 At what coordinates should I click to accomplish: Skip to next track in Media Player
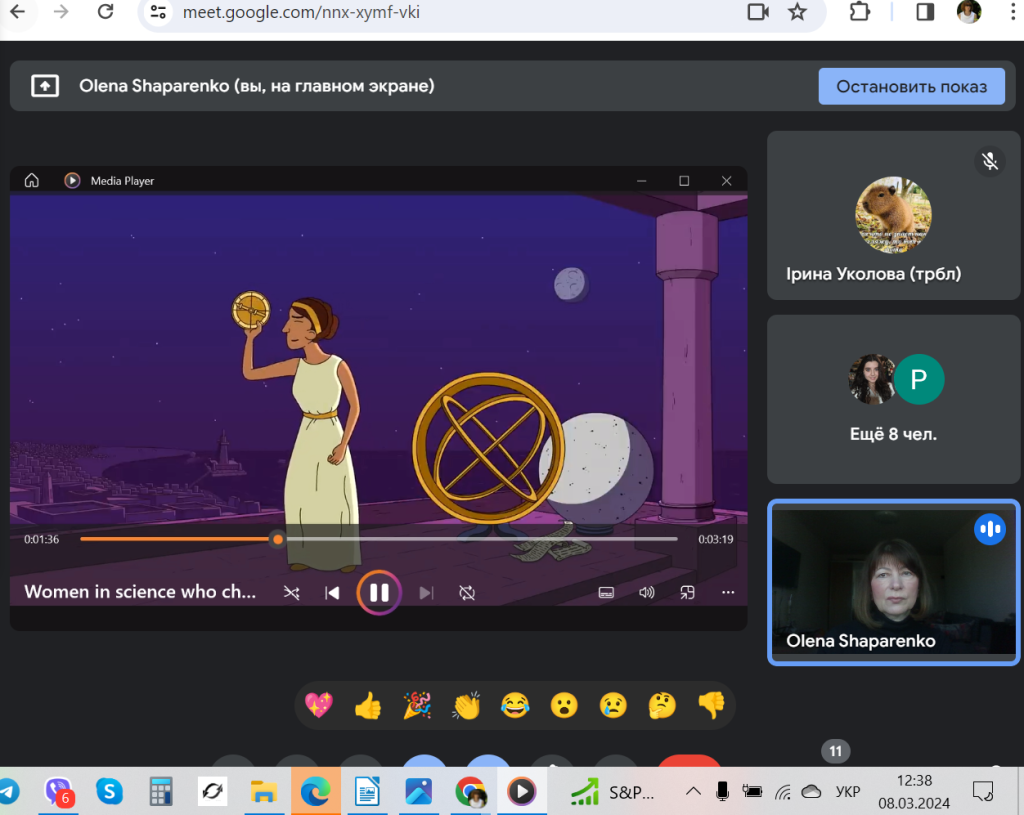[x=426, y=592]
